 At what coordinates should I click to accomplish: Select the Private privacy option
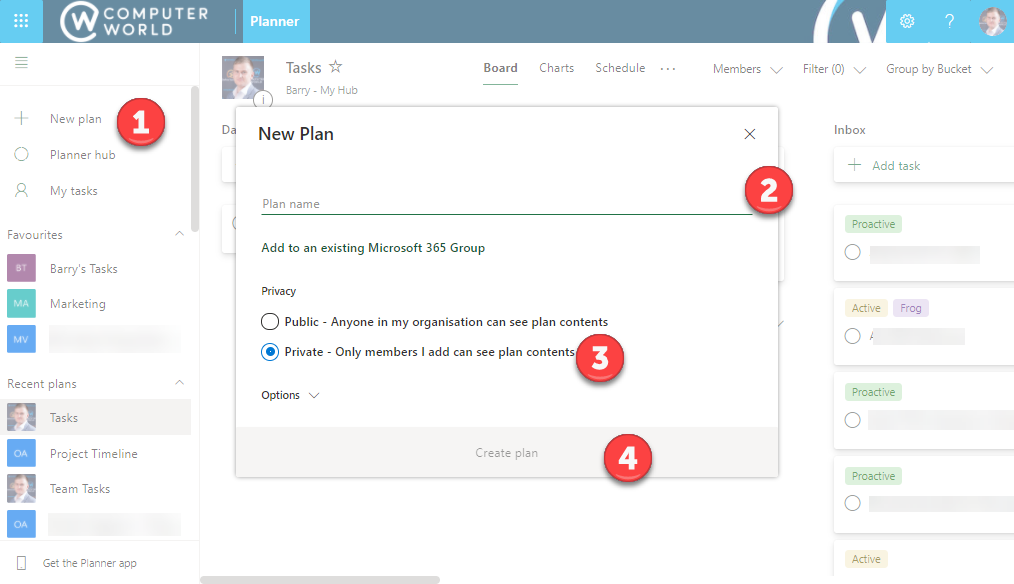270,352
